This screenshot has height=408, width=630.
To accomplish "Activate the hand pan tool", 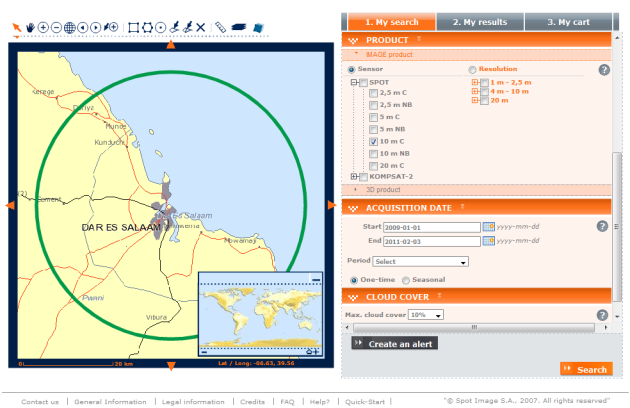I will [x=30, y=28].
